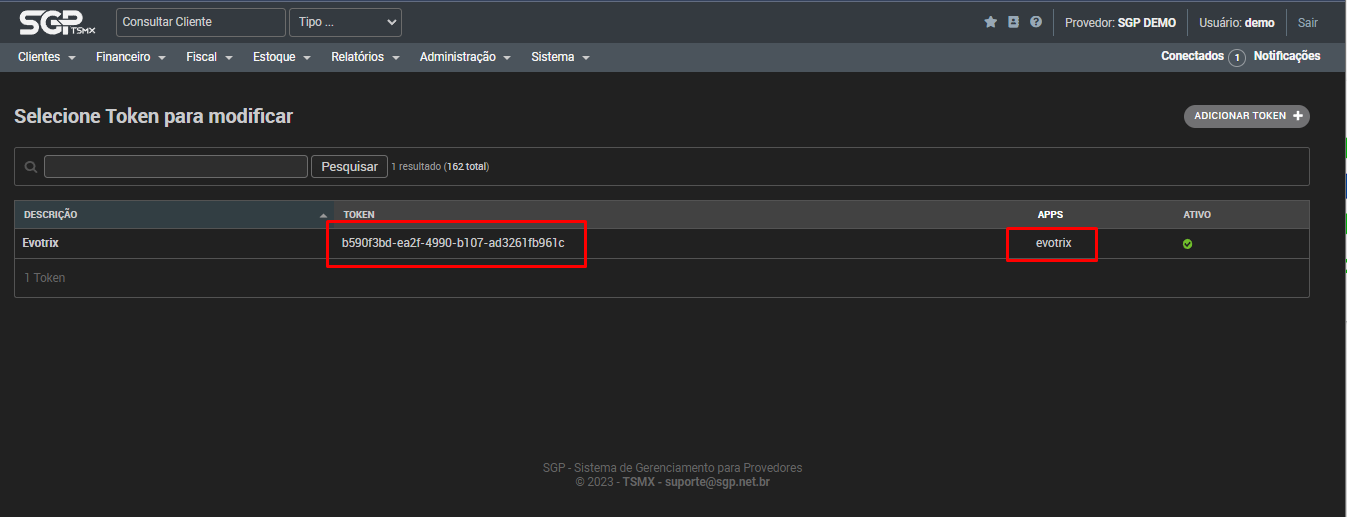Open the Sistema menu
This screenshot has height=517, width=1347.
click(x=560, y=57)
